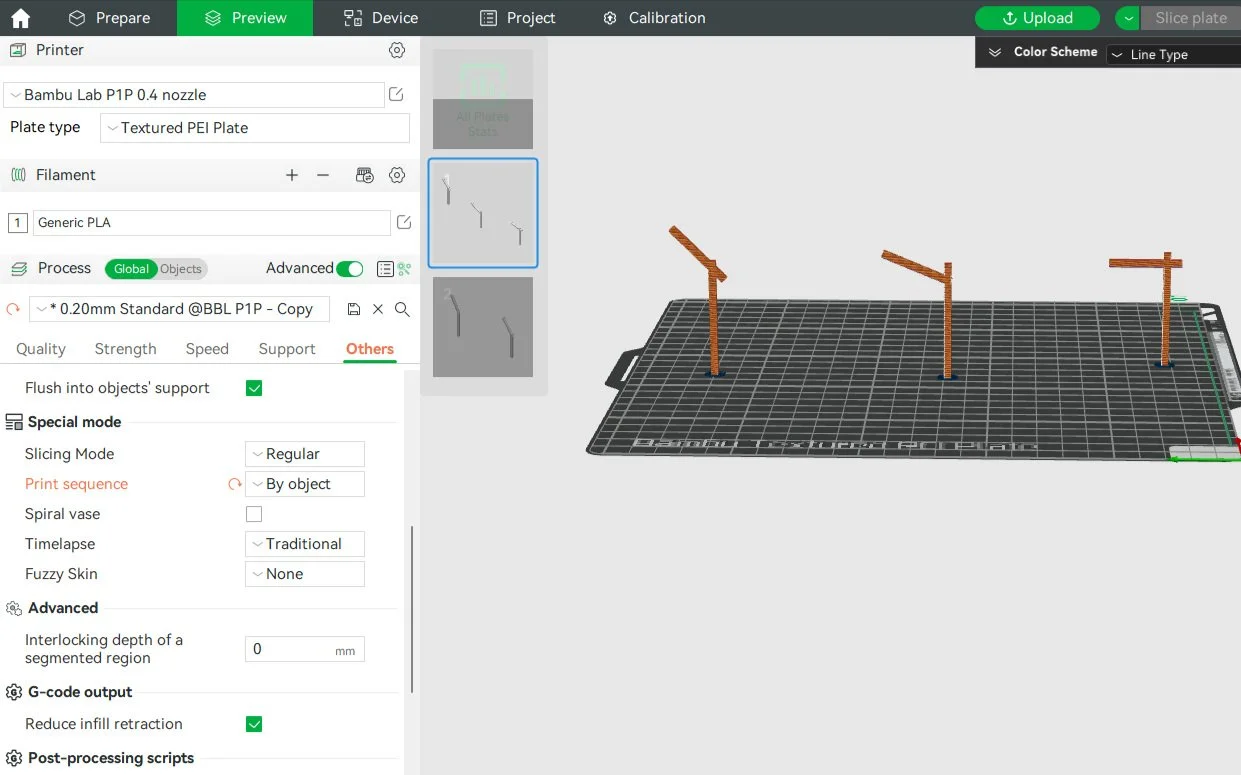Image resolution: width=1241 pixels, height=775 pixels.
Task: Edit the Generic PLA filament preset
Action: coord(404,222)
